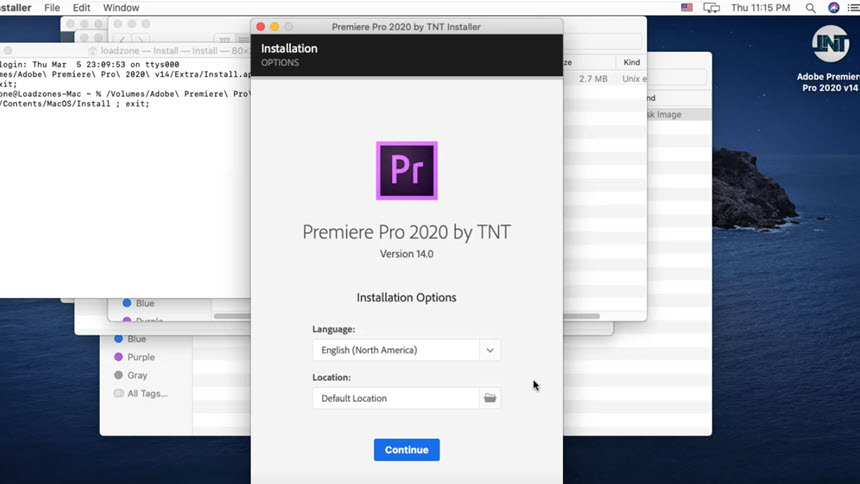Click the Default Location field
The image size is (860, 484).
tap(396, 398)
